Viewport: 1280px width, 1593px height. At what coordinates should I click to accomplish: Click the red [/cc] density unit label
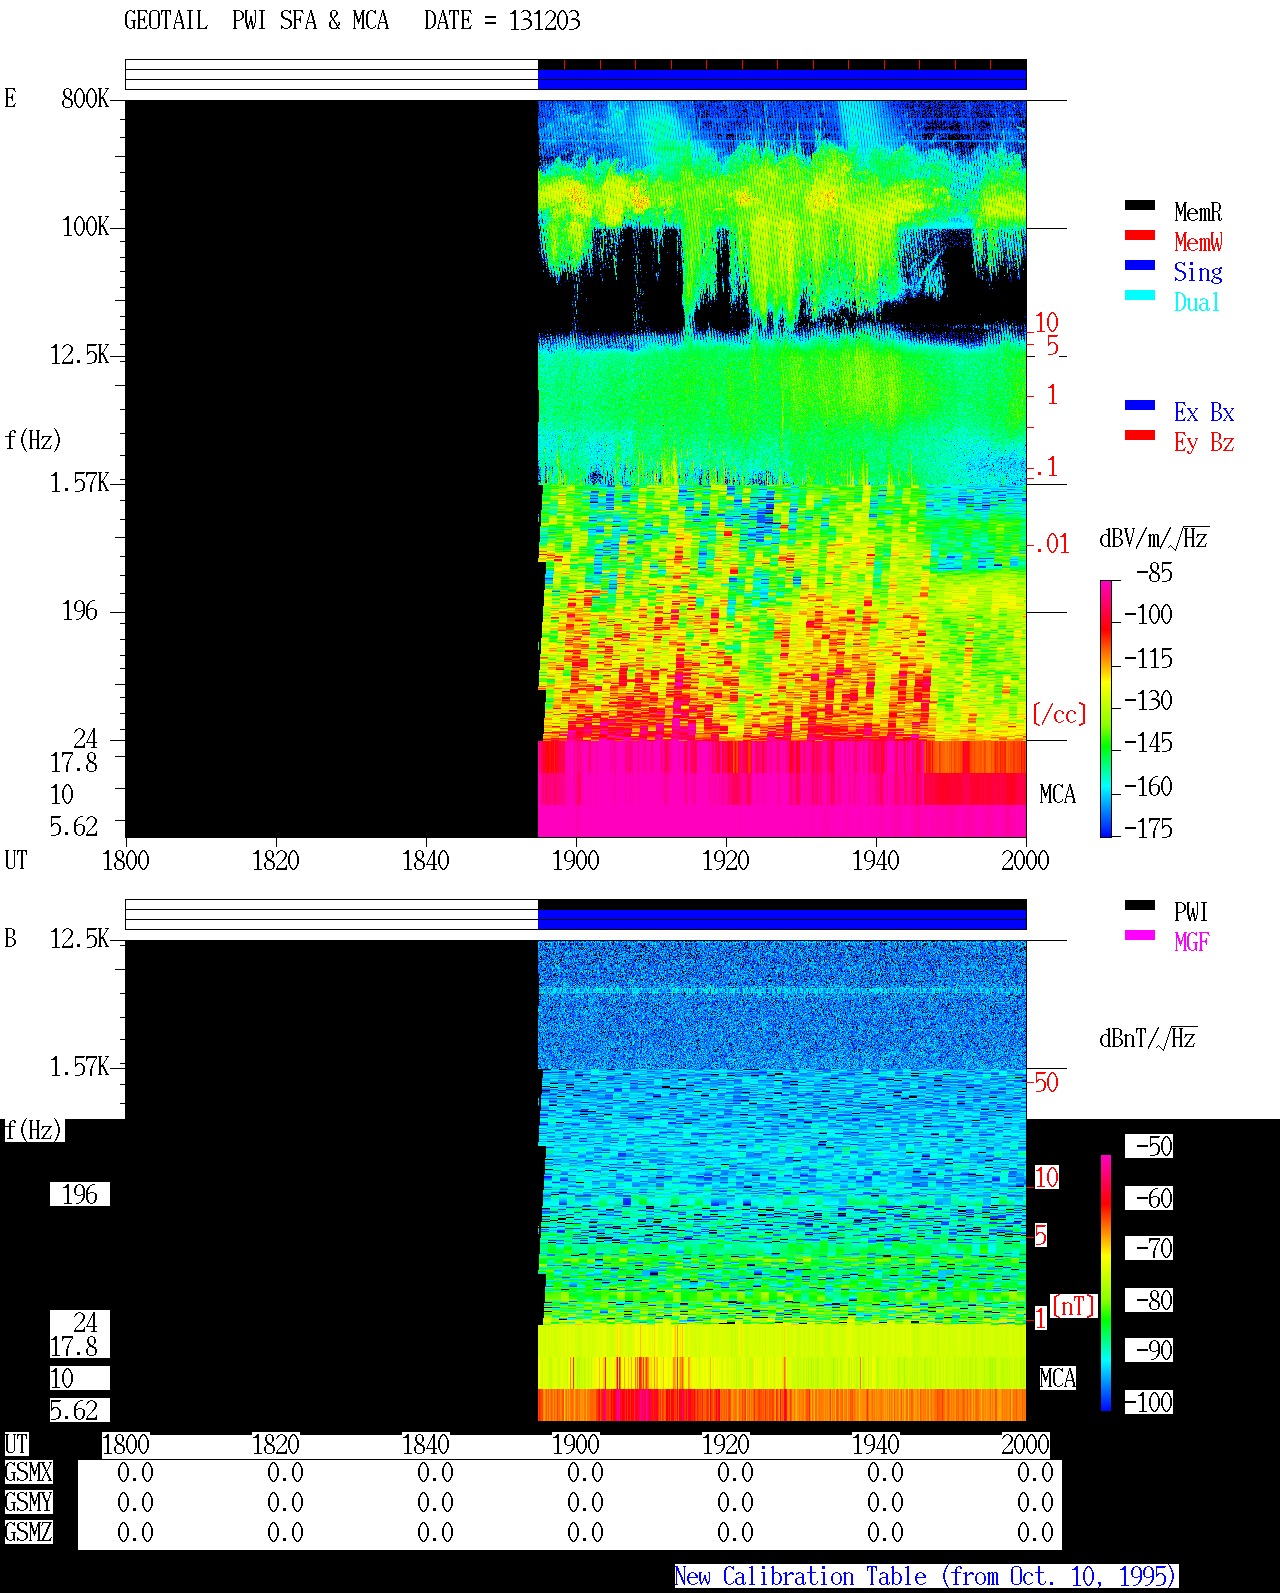1059,714
